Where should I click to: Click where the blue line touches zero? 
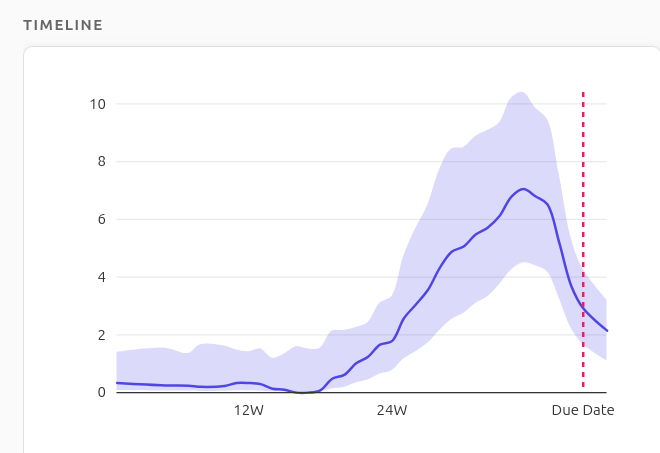(303, 392)
